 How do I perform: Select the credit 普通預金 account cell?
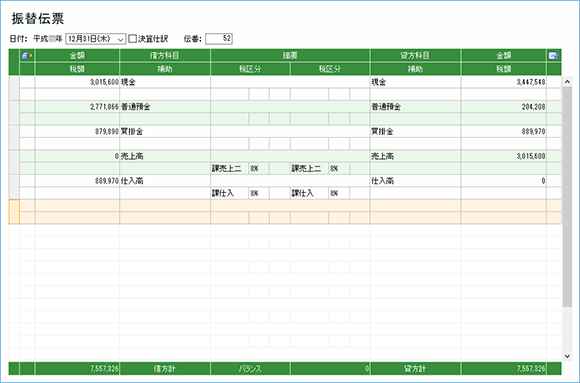(415, 107)
